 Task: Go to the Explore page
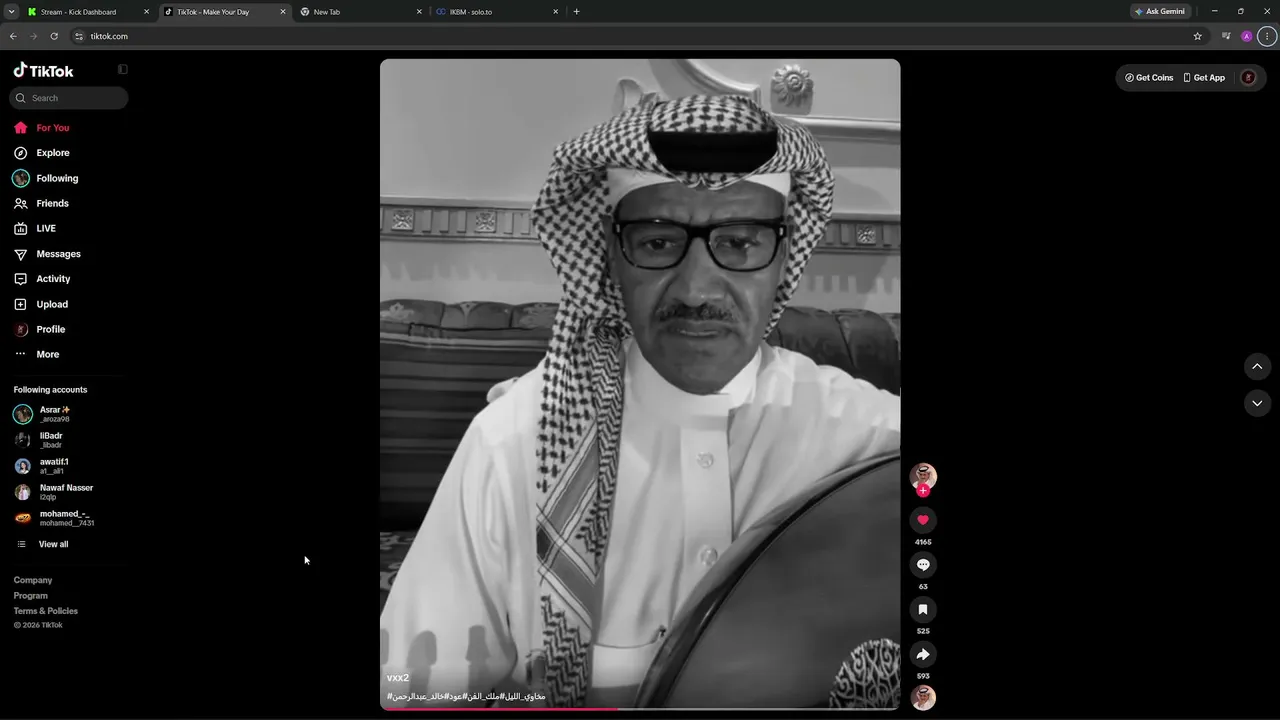[41, 153]
